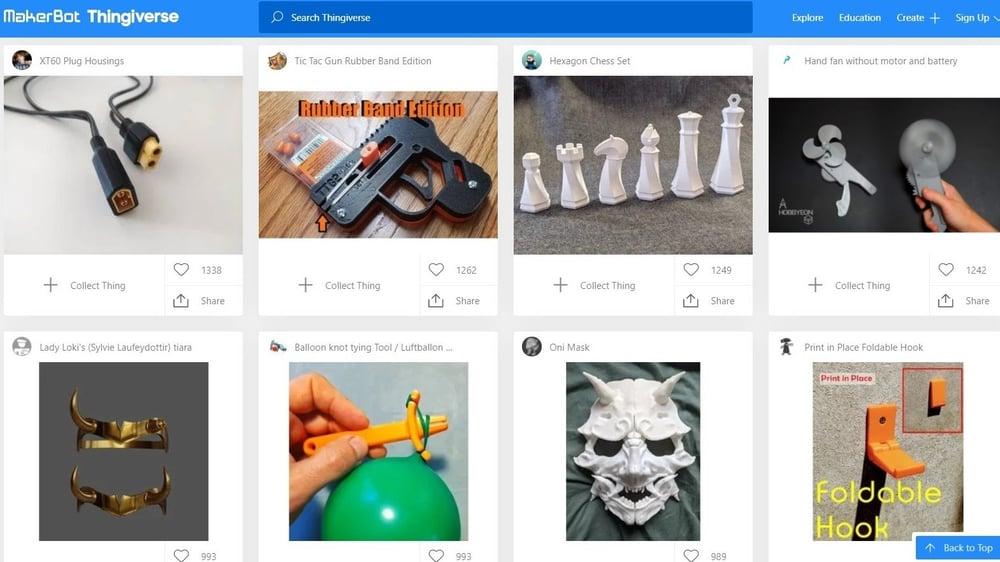Open XT60 Plug Housings title link
The image size is (1000, 562).
coord(82,61)
